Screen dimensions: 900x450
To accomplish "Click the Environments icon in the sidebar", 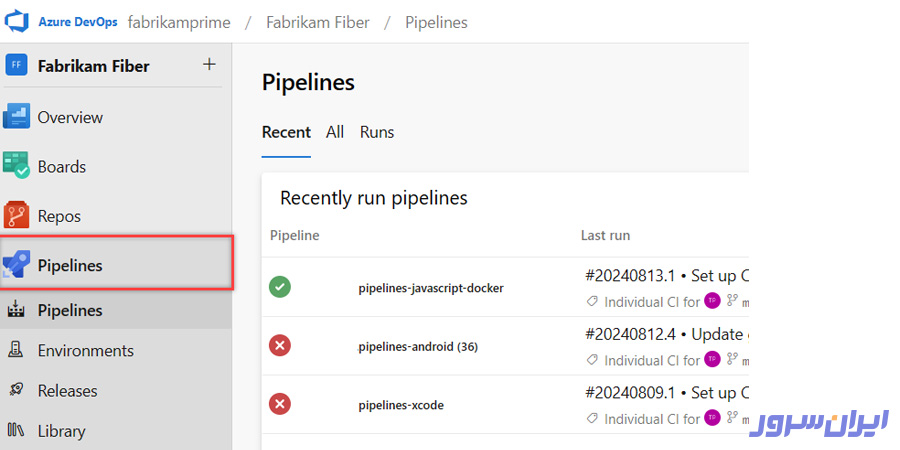I will [x=15, y=349].
